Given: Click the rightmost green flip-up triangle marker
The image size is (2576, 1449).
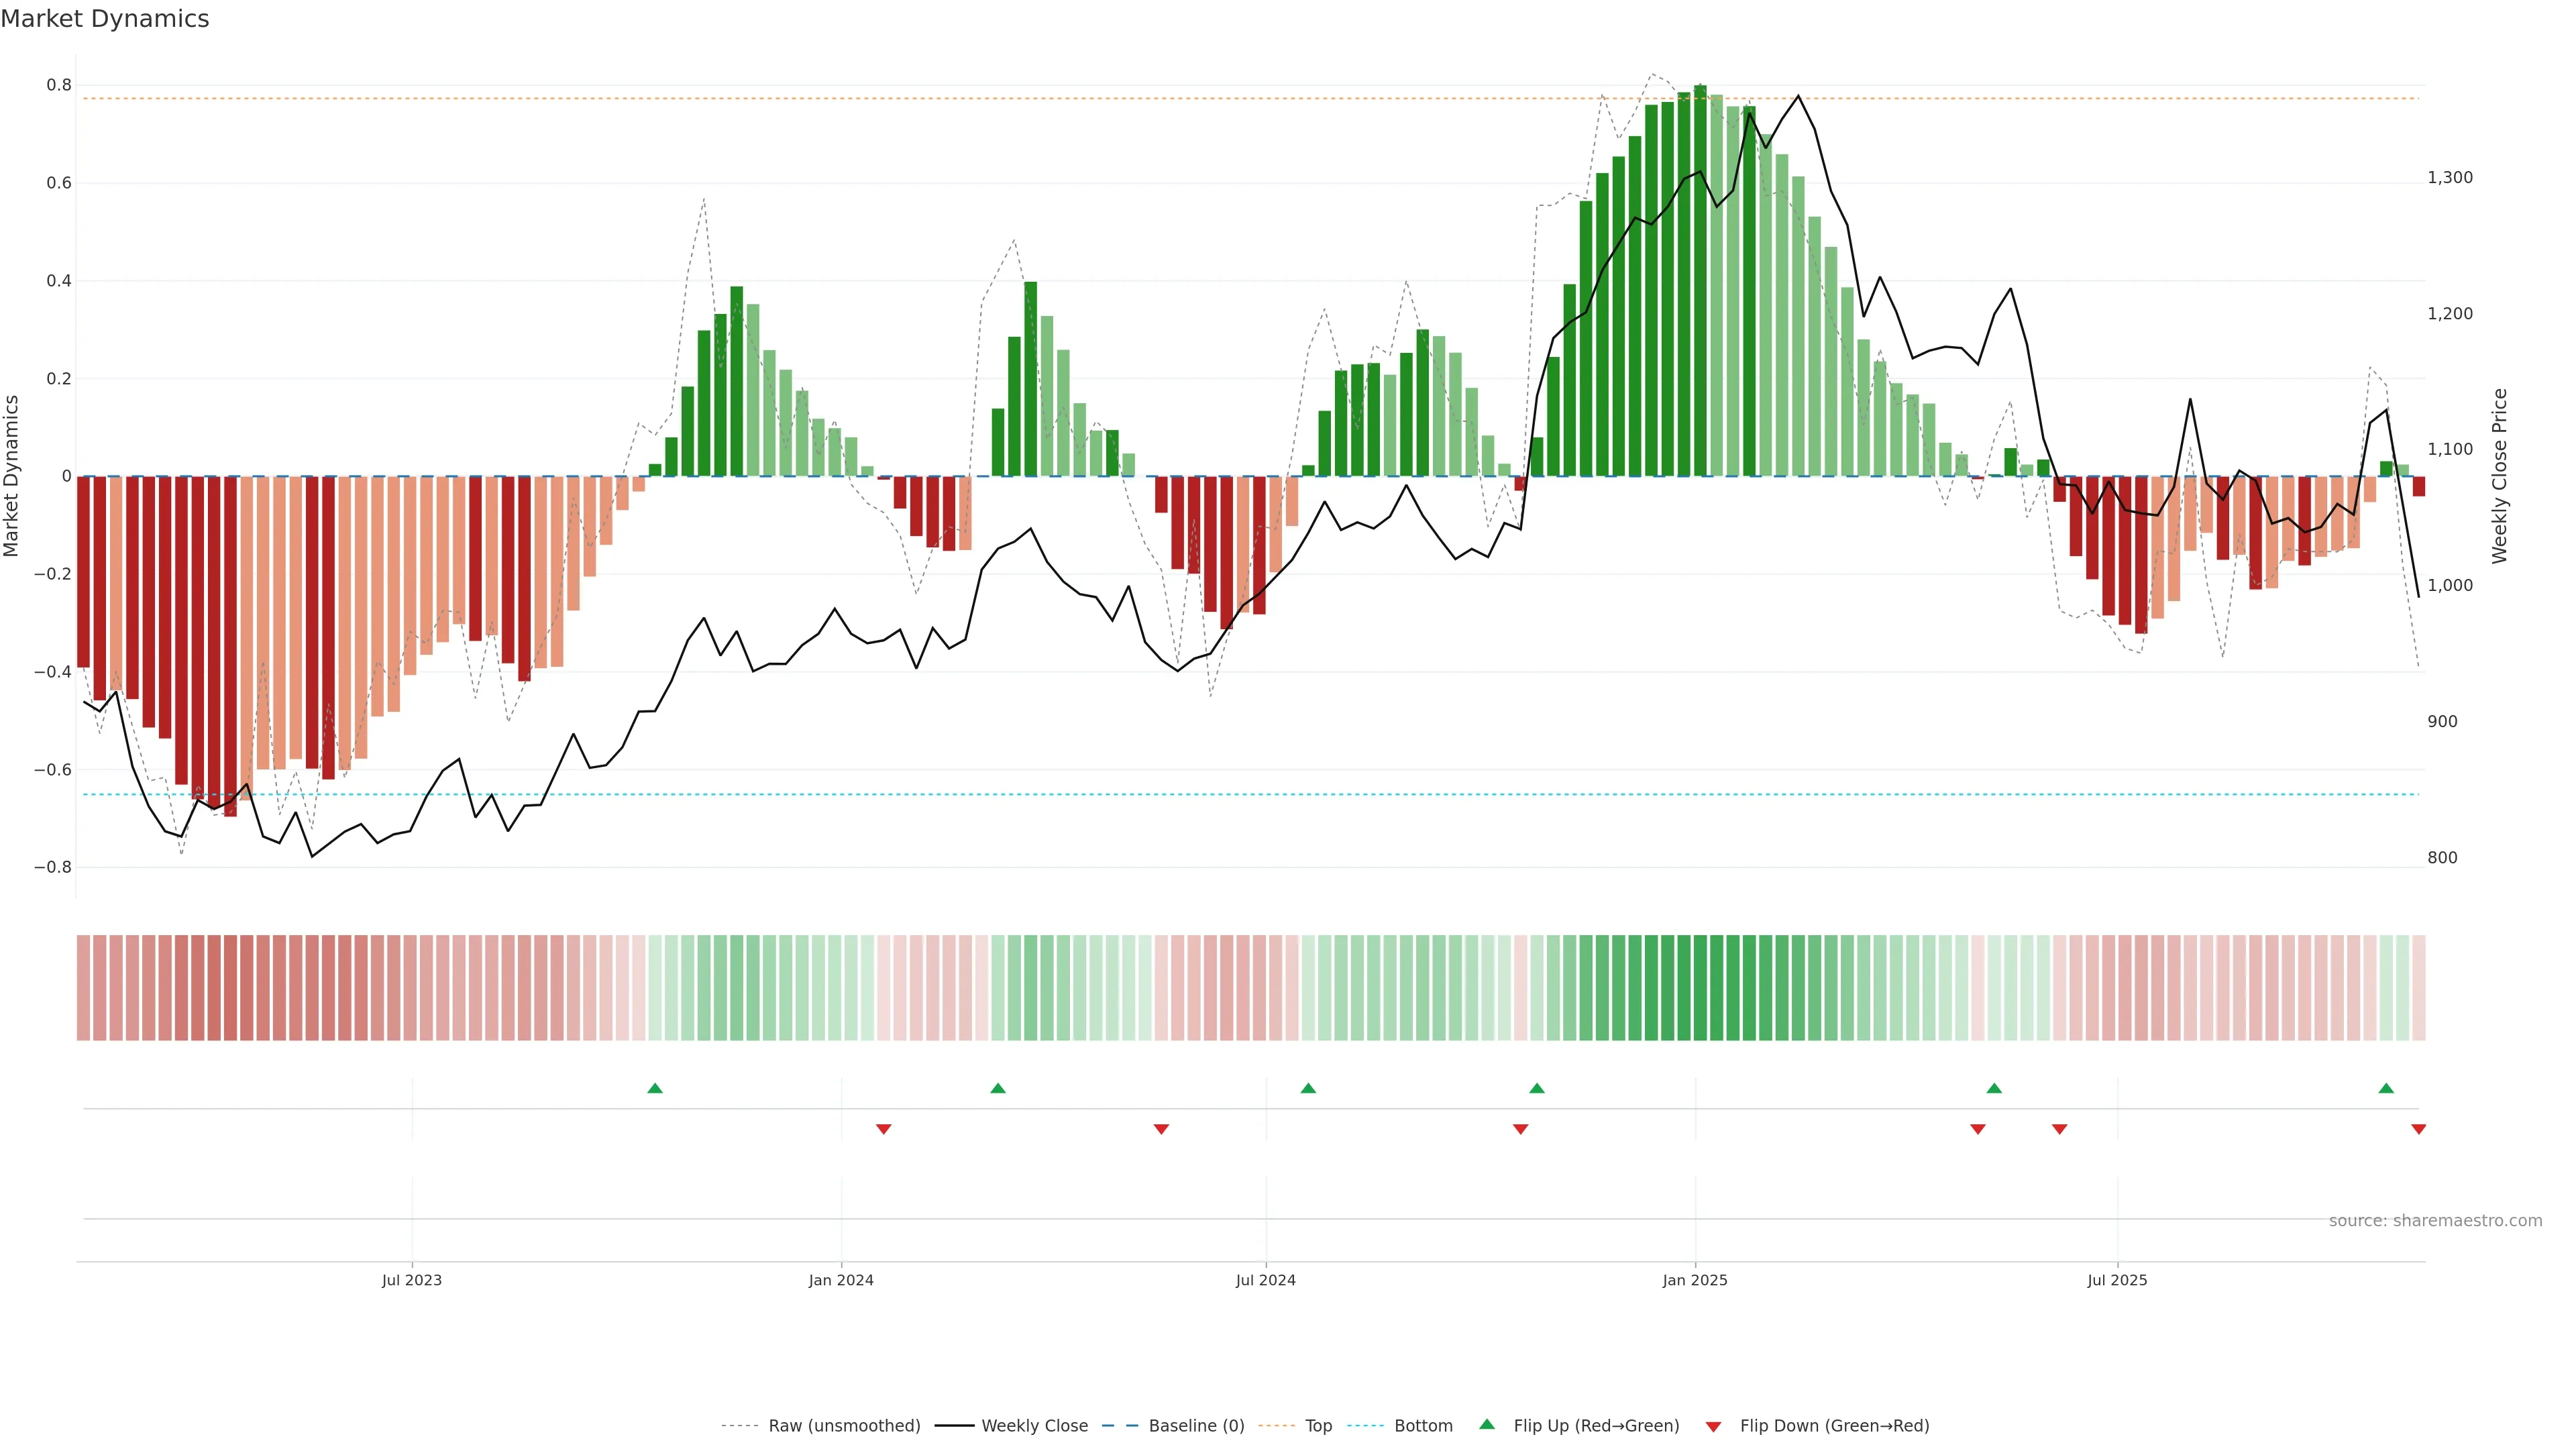Looking at the screenshot, I should click(x=2386, y=1088).
